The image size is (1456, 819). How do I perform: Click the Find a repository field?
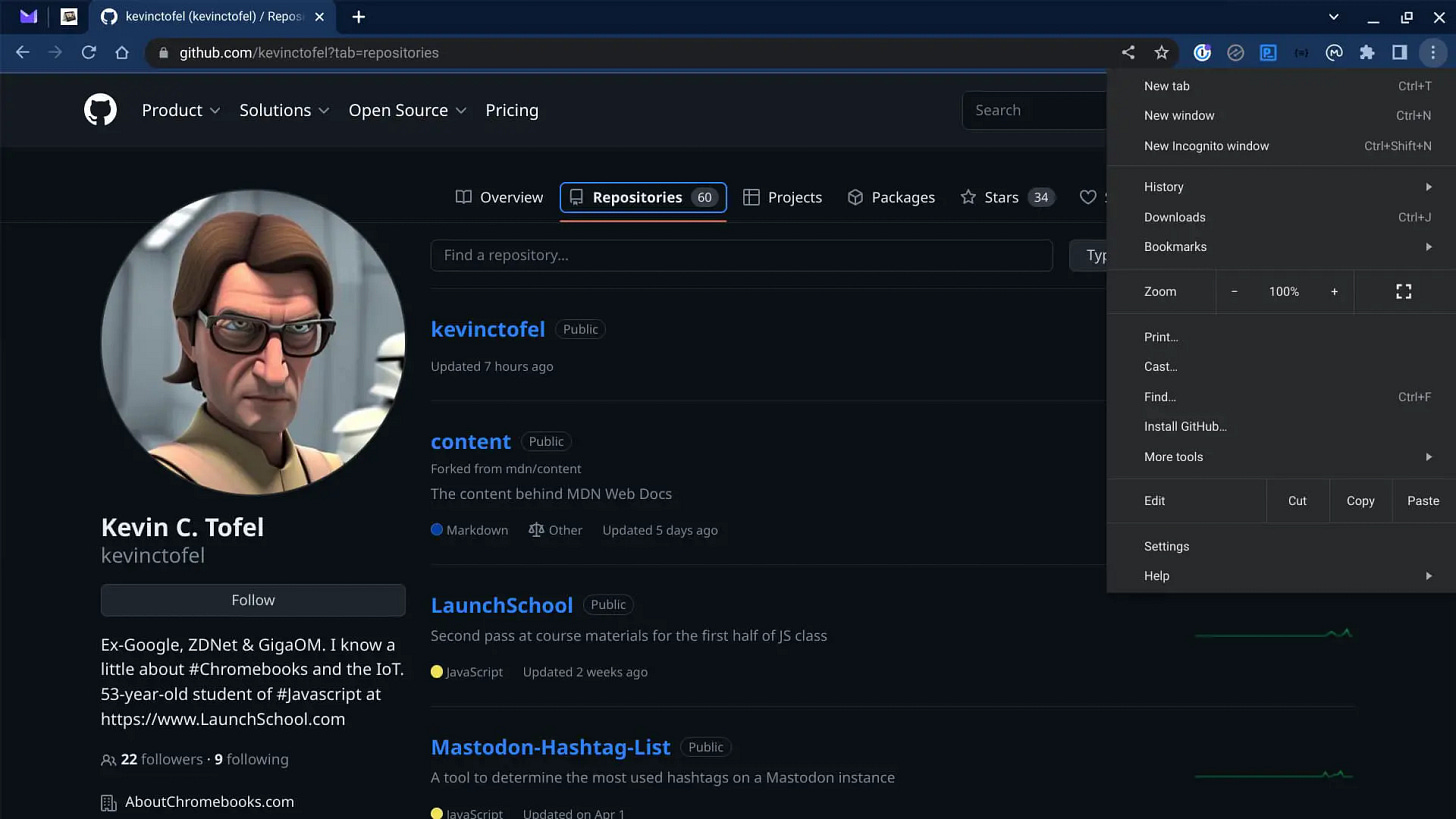coord(741,255)
